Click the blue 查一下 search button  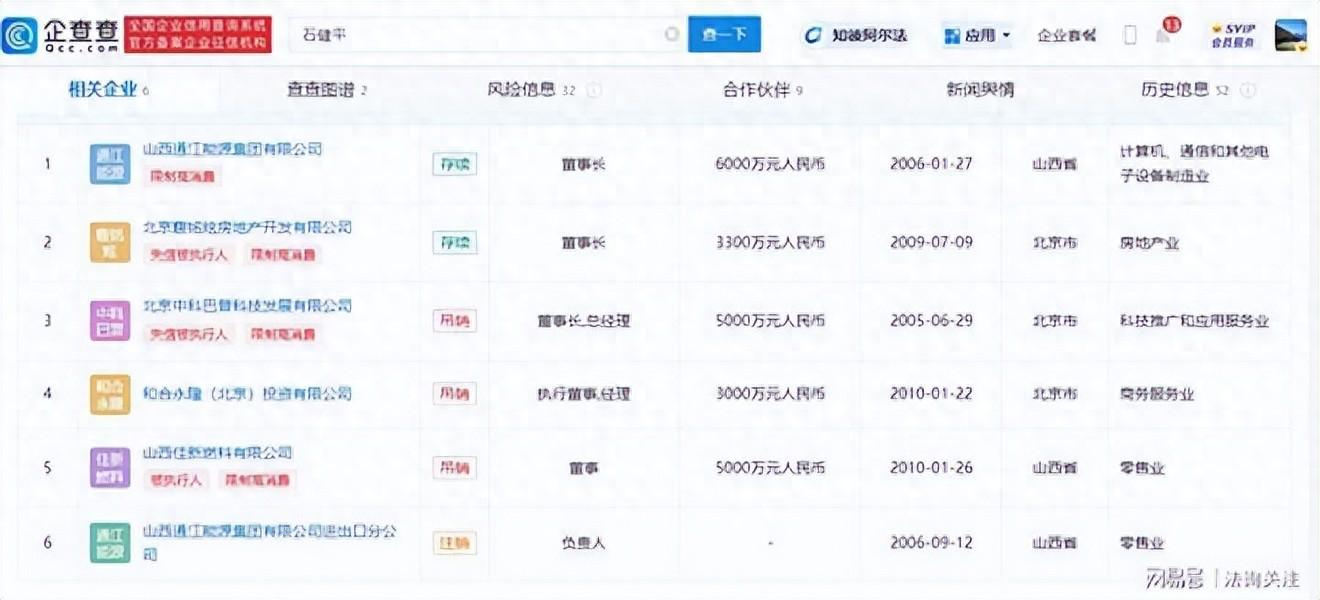click(724, 34)
